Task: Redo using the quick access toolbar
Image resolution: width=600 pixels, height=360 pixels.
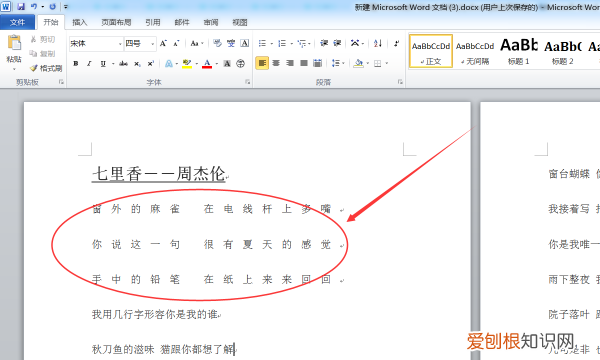Action: (x=53, y=7)
